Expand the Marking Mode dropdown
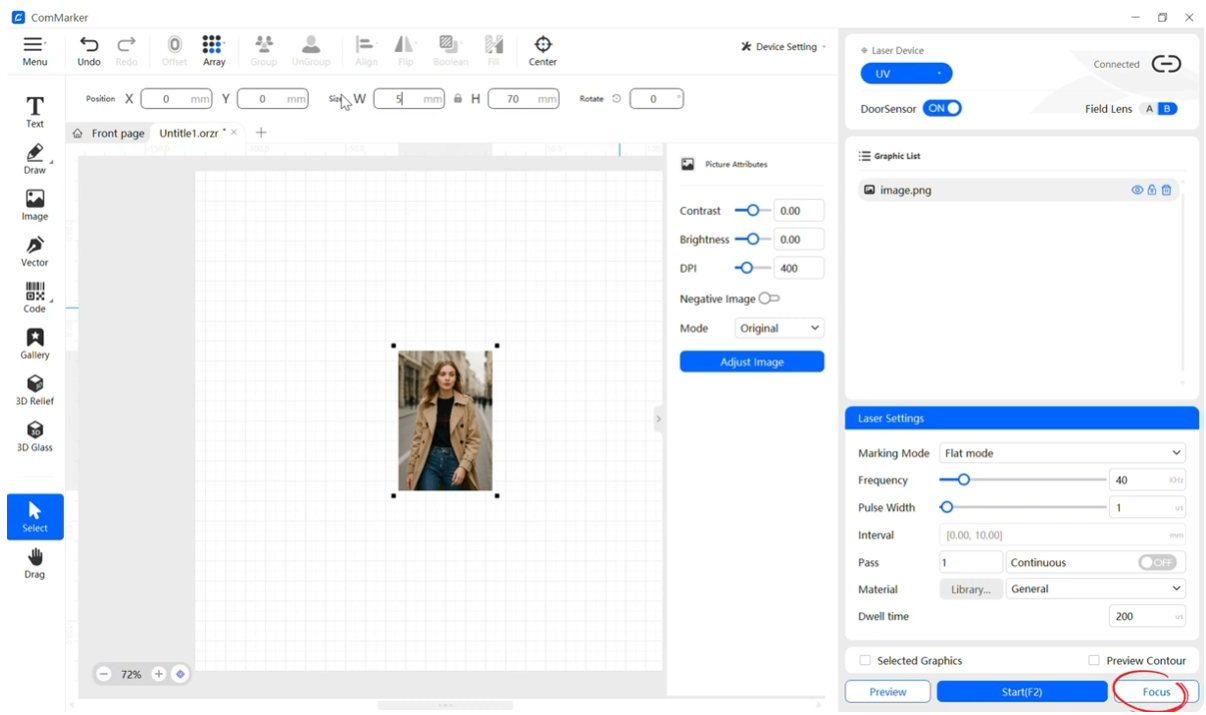Image resolution: width=1206 pixels, height=715 pixels. click(x=1062, y=453)
